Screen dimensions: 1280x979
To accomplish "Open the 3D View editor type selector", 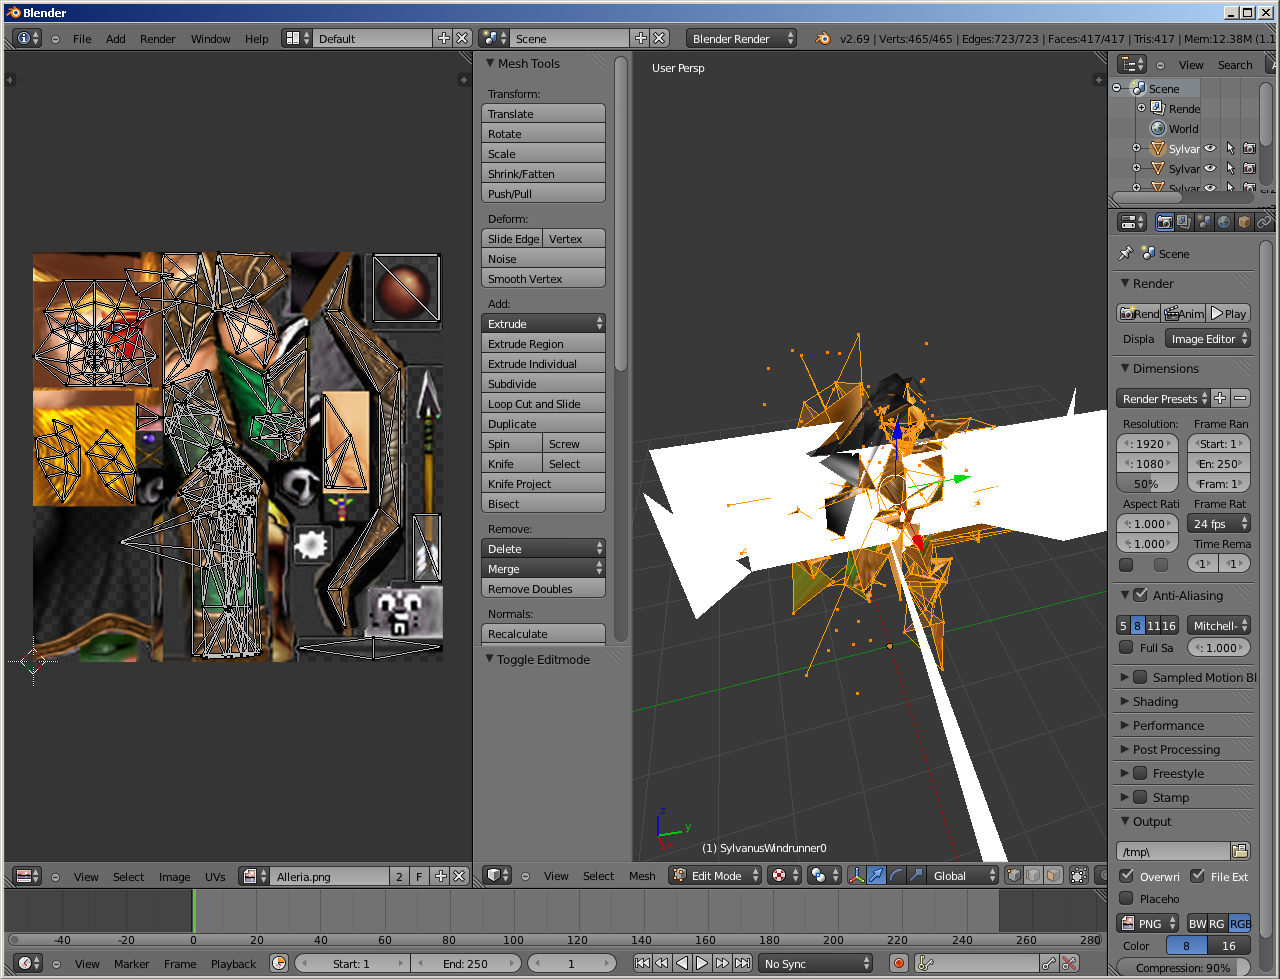I will tap(497, 875).
